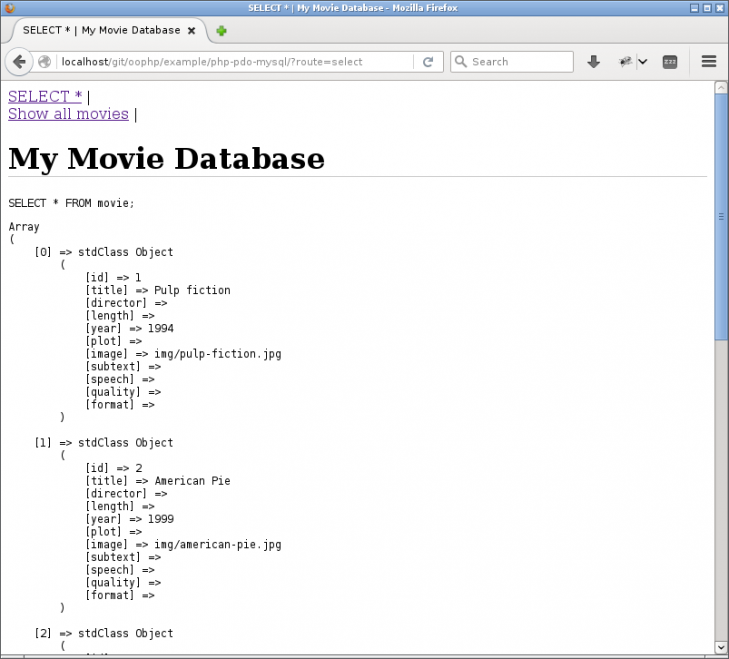Viewport: 729px width, 659px height.
Task: Click the zzz extension icon
Action: [x=669, y=61]
